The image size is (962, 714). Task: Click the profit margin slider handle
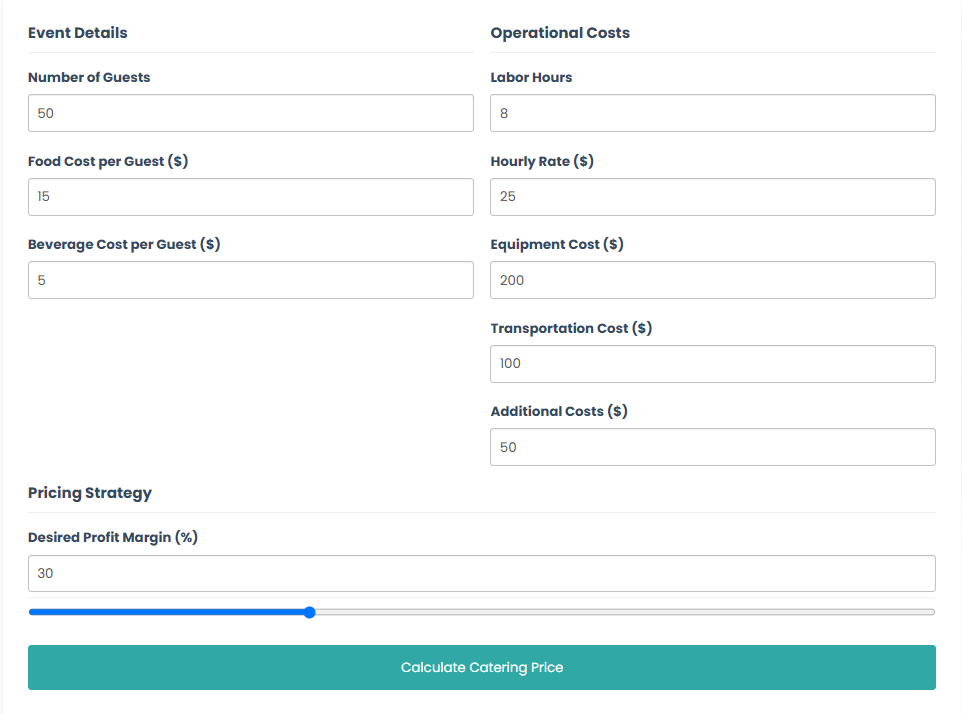point(310,612)
